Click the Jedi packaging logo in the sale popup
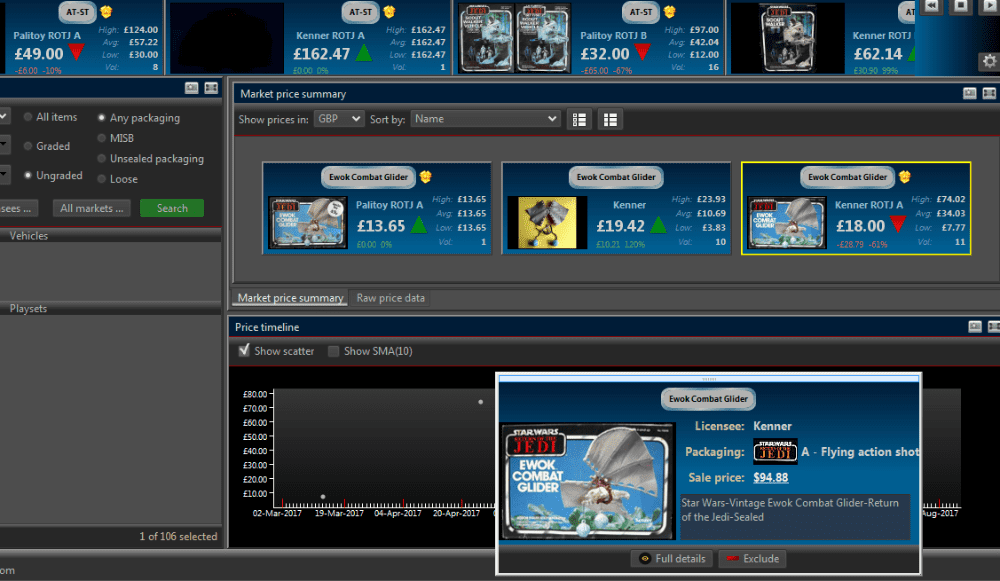 pyautogui.click(x=775, y=452)
